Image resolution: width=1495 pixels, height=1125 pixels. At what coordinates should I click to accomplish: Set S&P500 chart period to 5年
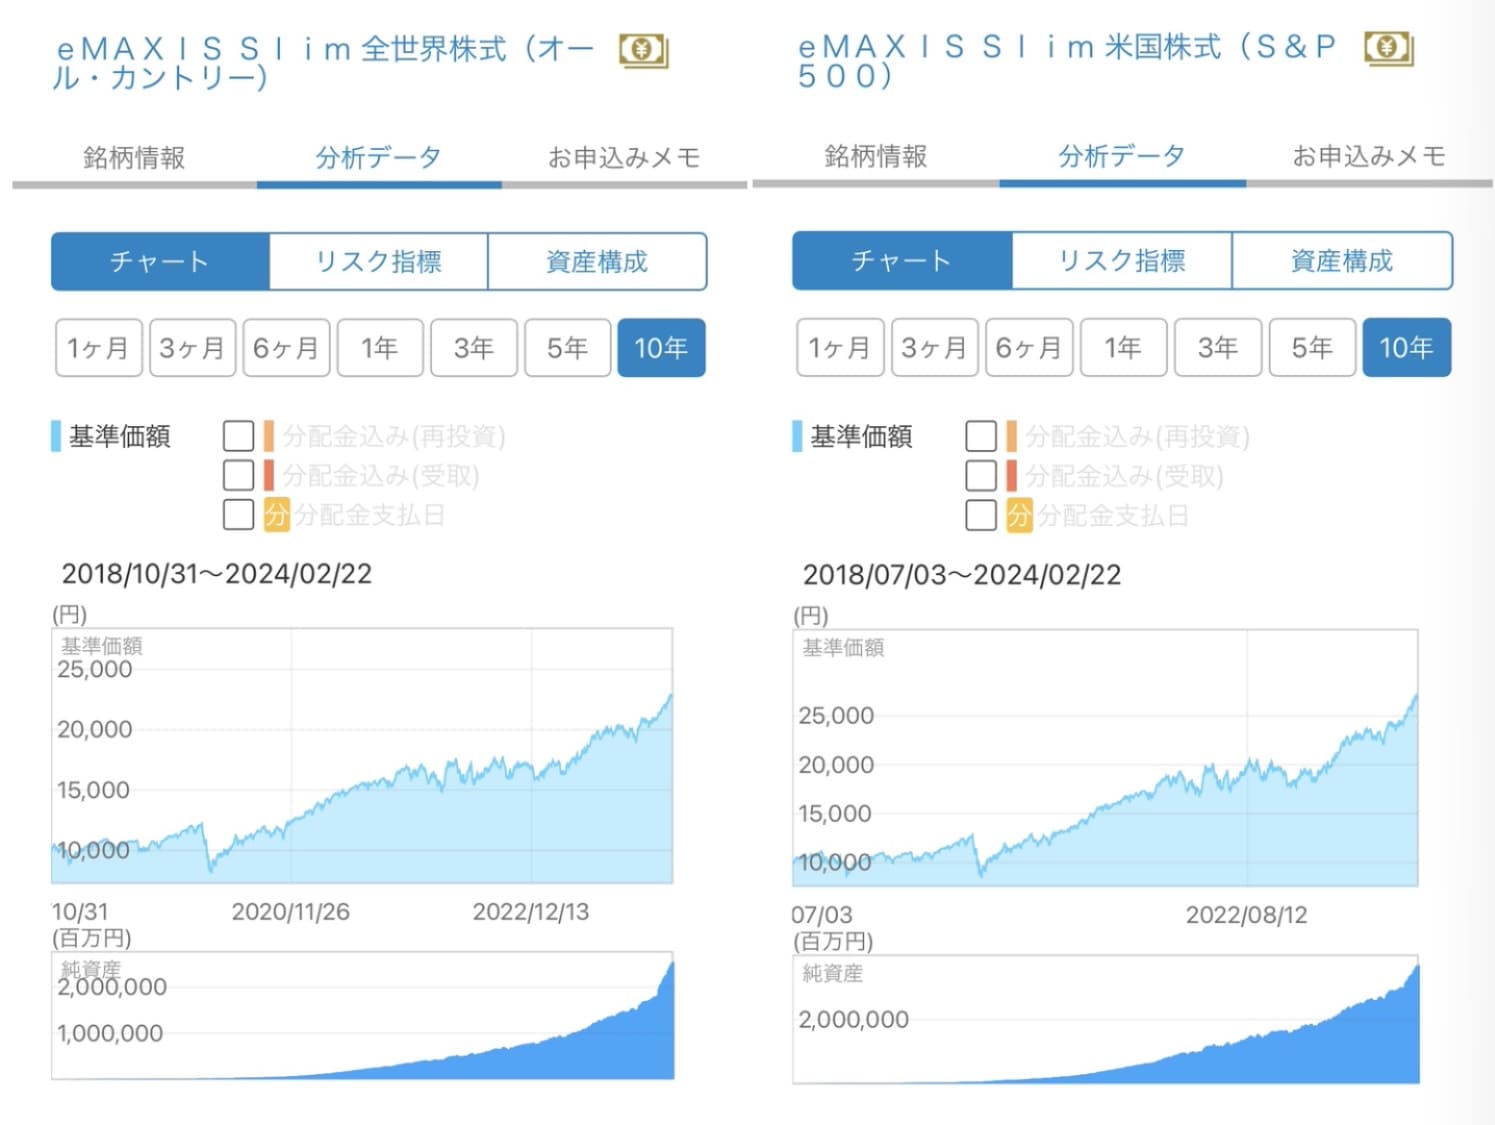pos(1312,348)
